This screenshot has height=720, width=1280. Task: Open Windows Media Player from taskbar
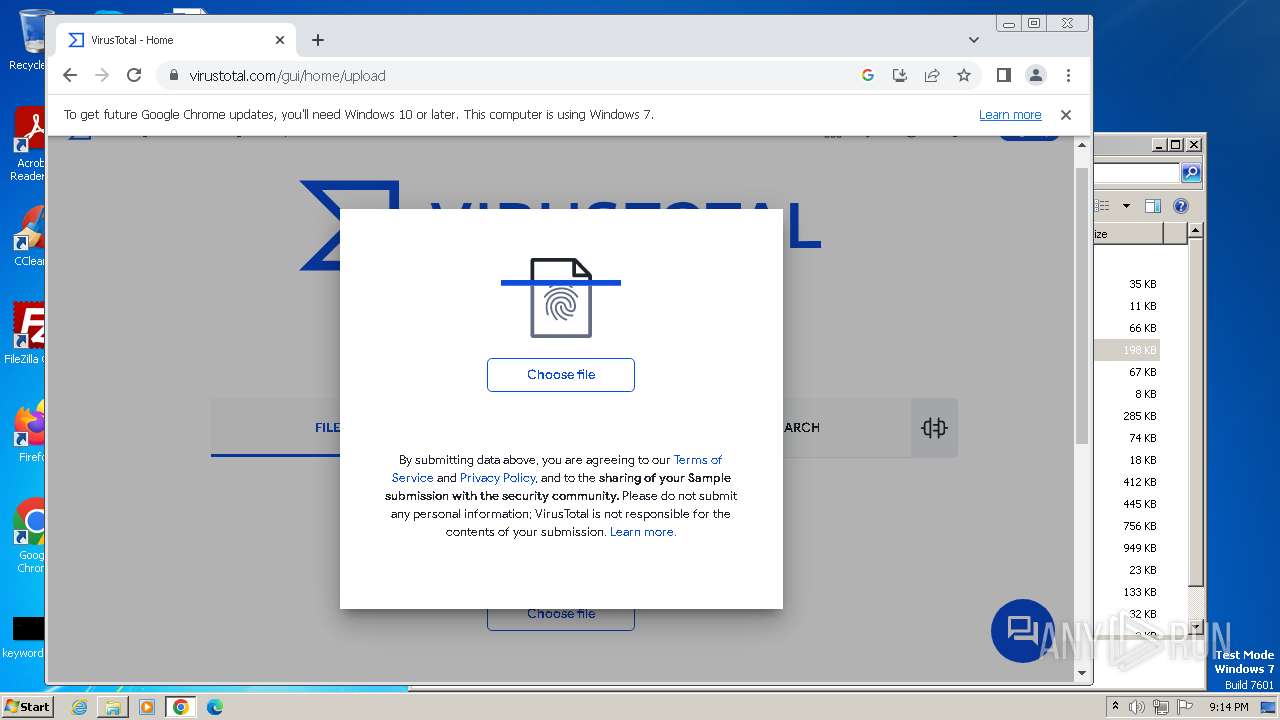[x=147, y=707]
